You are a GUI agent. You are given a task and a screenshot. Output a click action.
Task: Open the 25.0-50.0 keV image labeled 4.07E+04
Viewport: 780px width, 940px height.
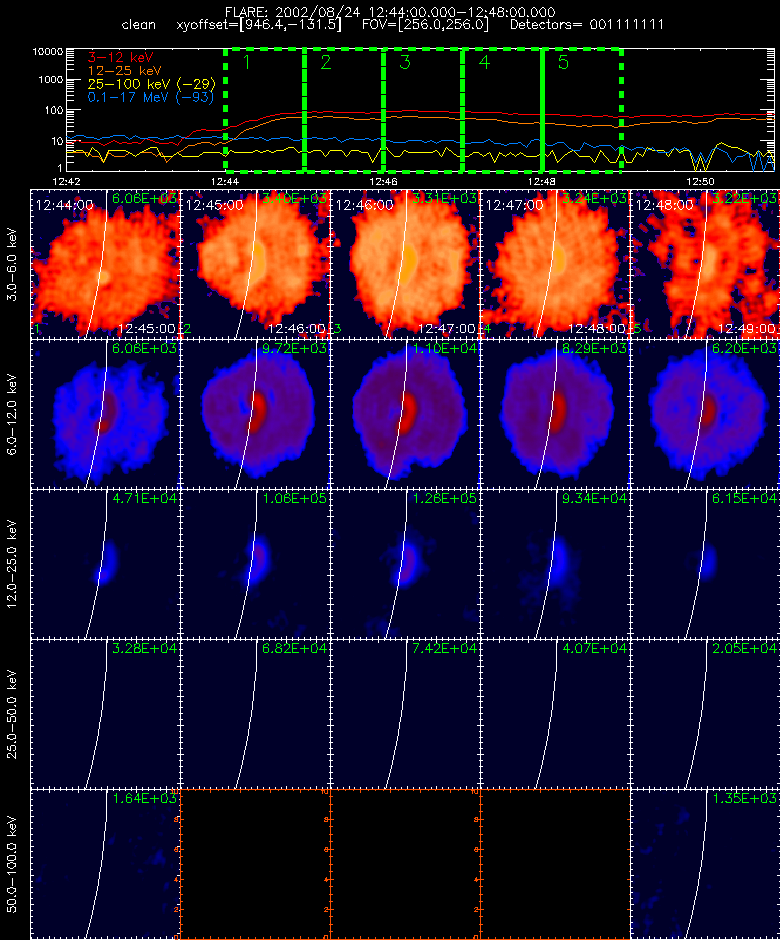coord(555,714)
